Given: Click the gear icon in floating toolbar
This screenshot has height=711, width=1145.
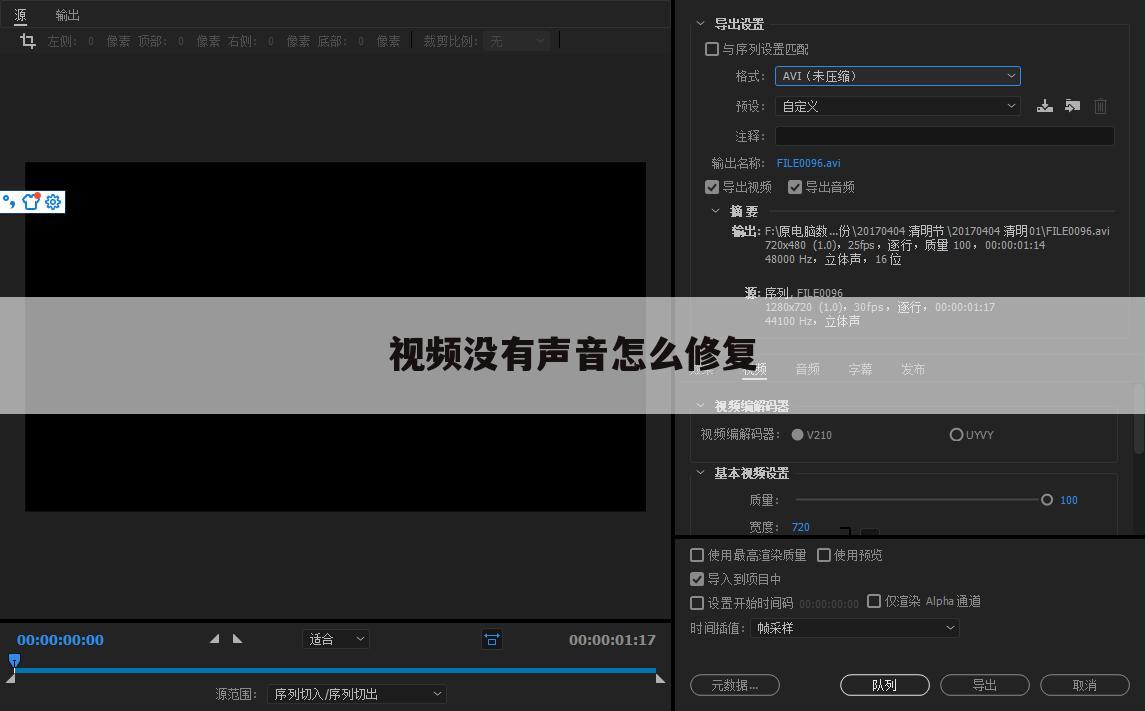Looking at the screenshot, I should (53, 201).
